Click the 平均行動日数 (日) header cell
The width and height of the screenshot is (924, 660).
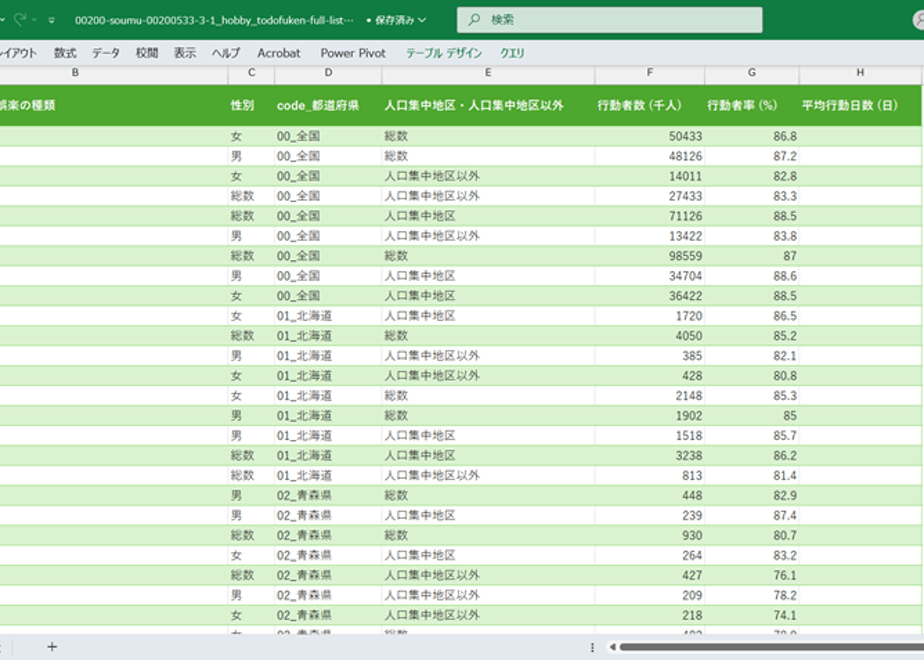pyautogui.click(x=860, y=105)
